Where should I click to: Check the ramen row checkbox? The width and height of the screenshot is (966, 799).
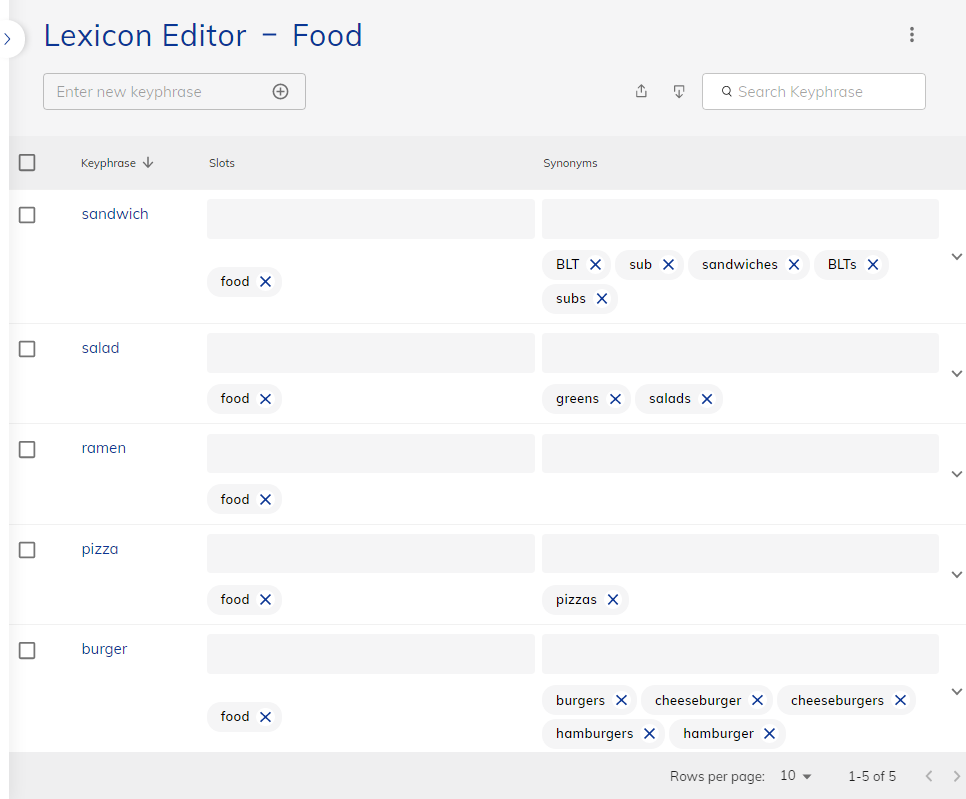pos(27,449)
